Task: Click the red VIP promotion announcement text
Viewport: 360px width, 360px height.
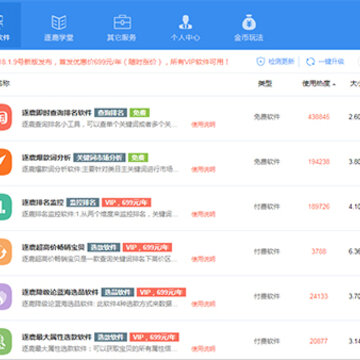Action: point(114,62)
